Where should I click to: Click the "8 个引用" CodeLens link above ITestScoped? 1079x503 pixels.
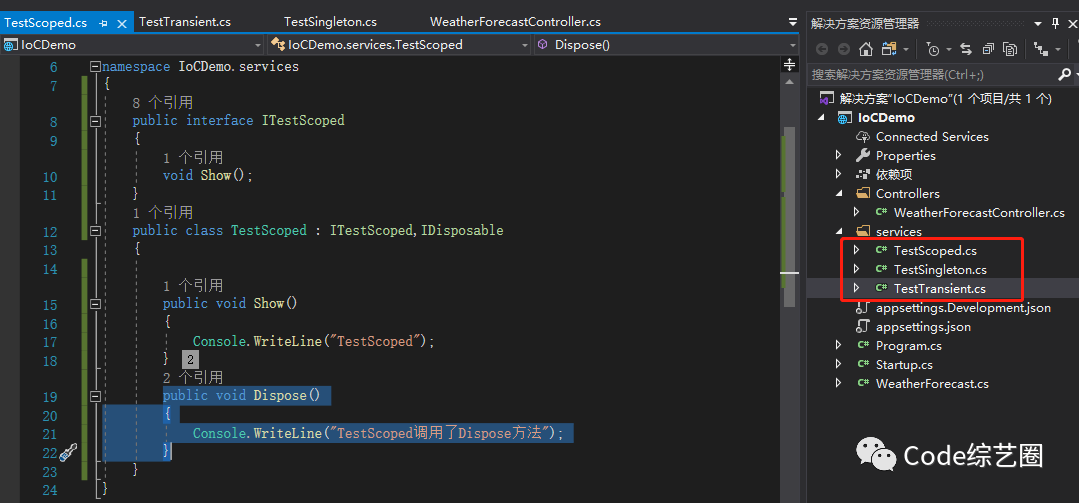pyautogui.click(x=162, y=103)
